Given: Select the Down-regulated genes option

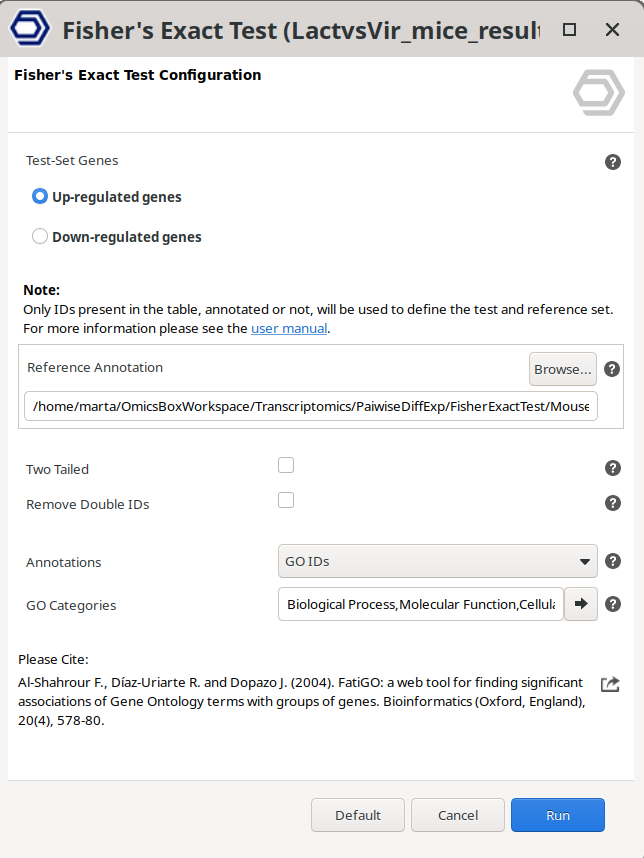Looking at the screenshot, I should (x=40, y=237).
